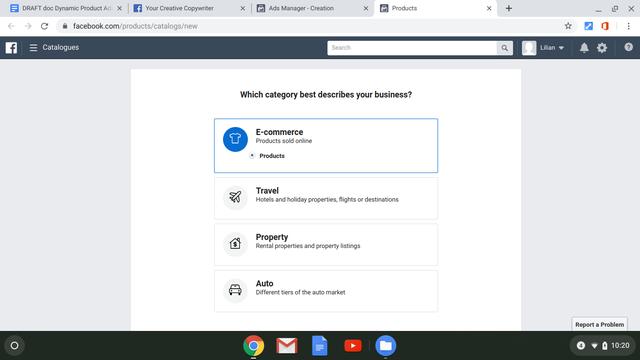640x360 pixels.
Task: Open the system tray clock showing 10:20
Action: pyautogui.click(x=620, y=346)
